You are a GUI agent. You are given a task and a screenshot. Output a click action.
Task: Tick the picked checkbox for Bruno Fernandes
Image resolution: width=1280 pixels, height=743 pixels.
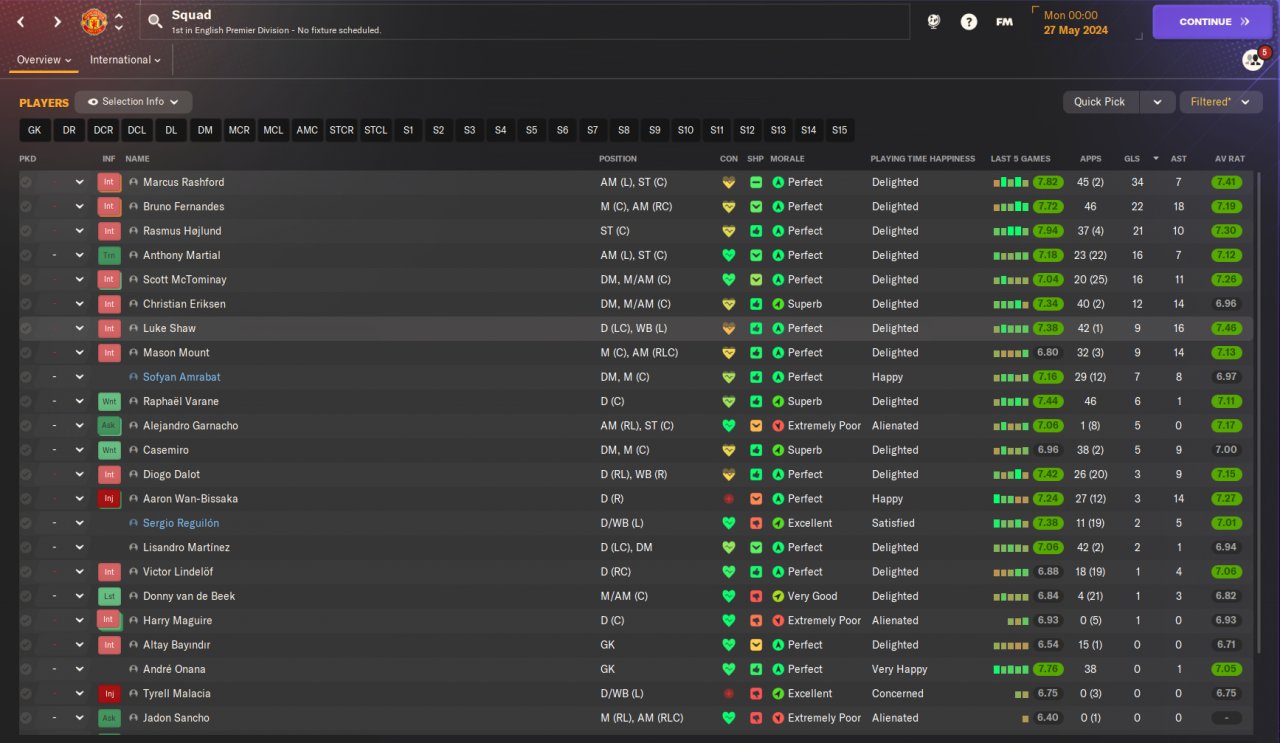(26, 206)
